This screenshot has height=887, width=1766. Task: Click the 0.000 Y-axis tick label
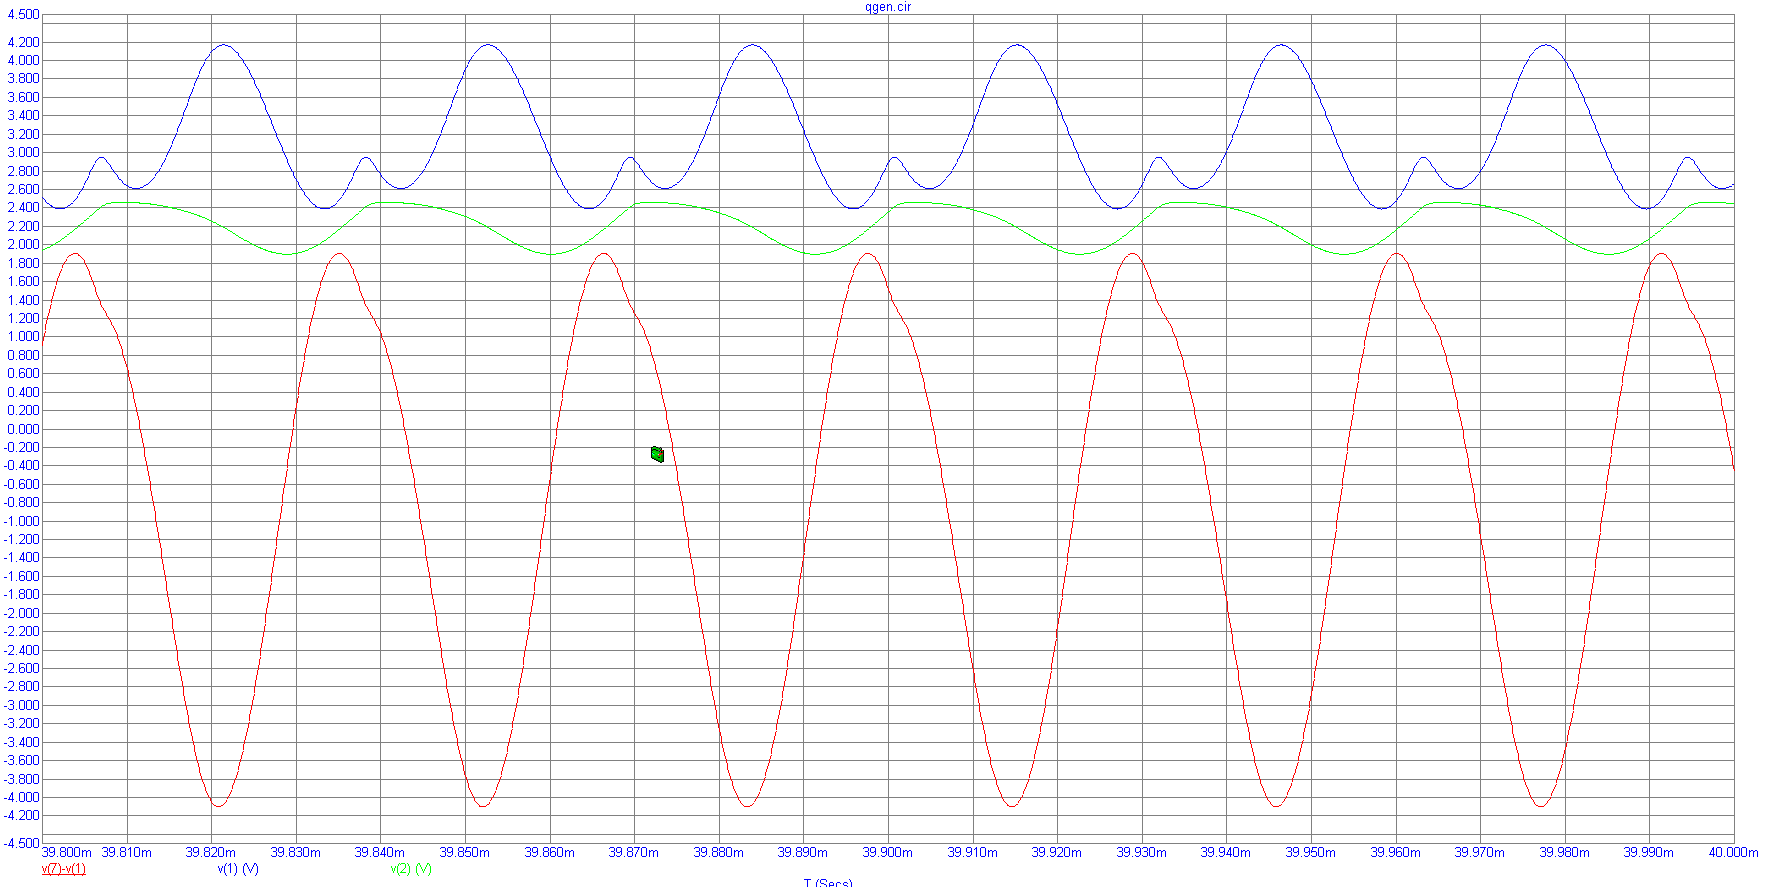click(23, 429)
